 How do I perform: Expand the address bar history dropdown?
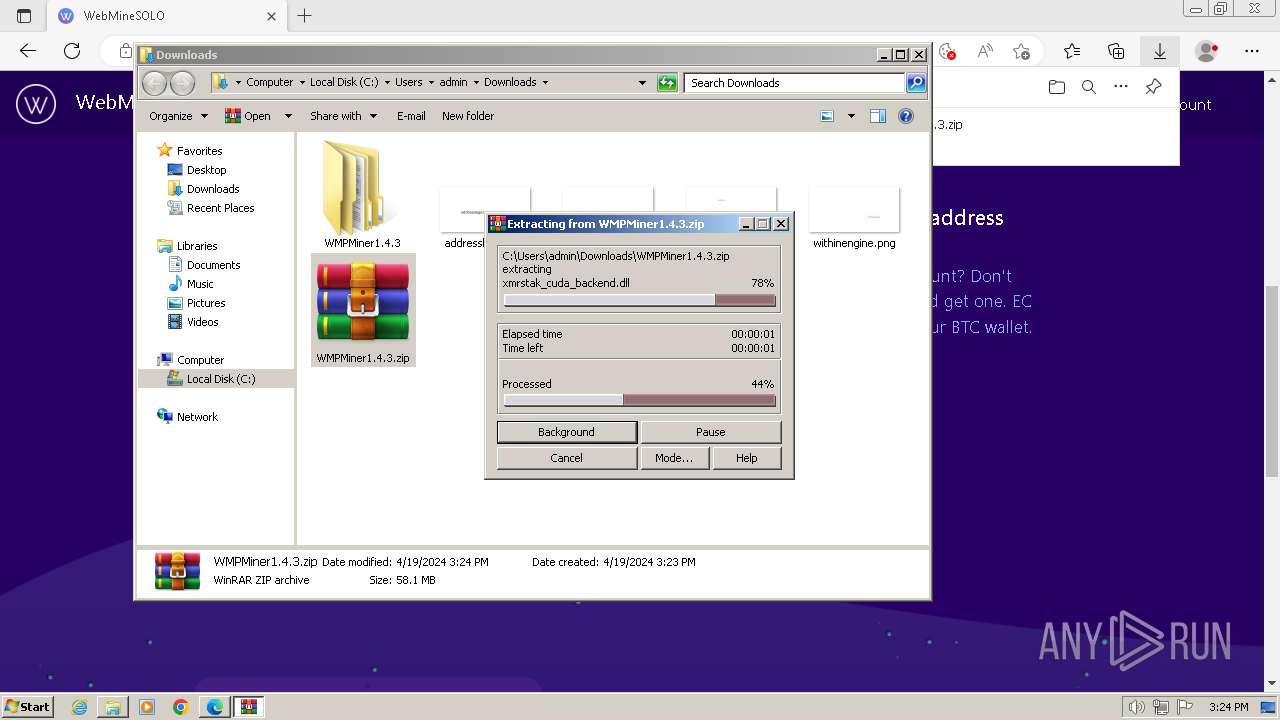[642, 83]
